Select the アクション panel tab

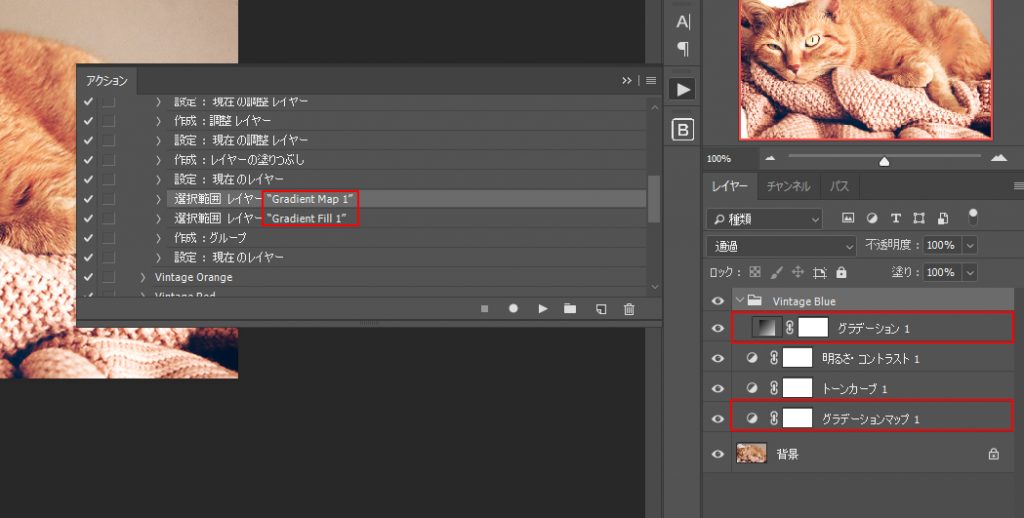[106, 81]
